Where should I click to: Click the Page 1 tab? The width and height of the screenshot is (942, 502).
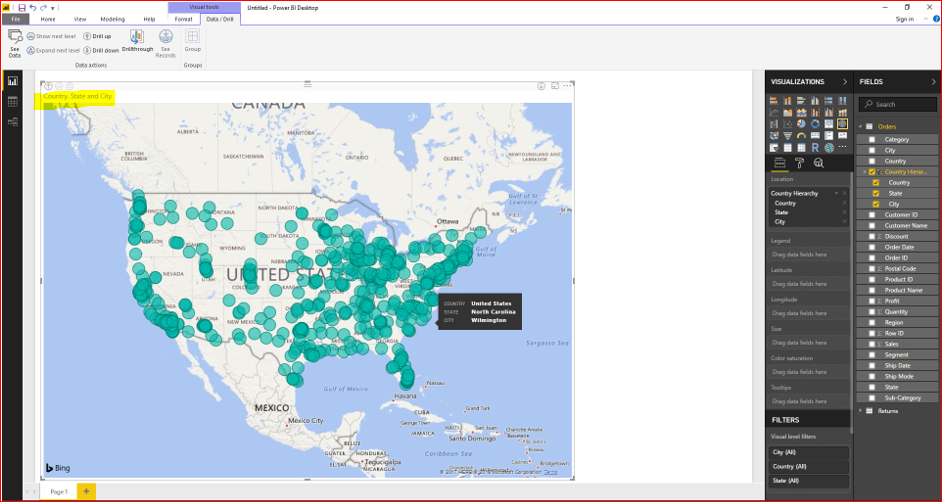tap(58, 492)
